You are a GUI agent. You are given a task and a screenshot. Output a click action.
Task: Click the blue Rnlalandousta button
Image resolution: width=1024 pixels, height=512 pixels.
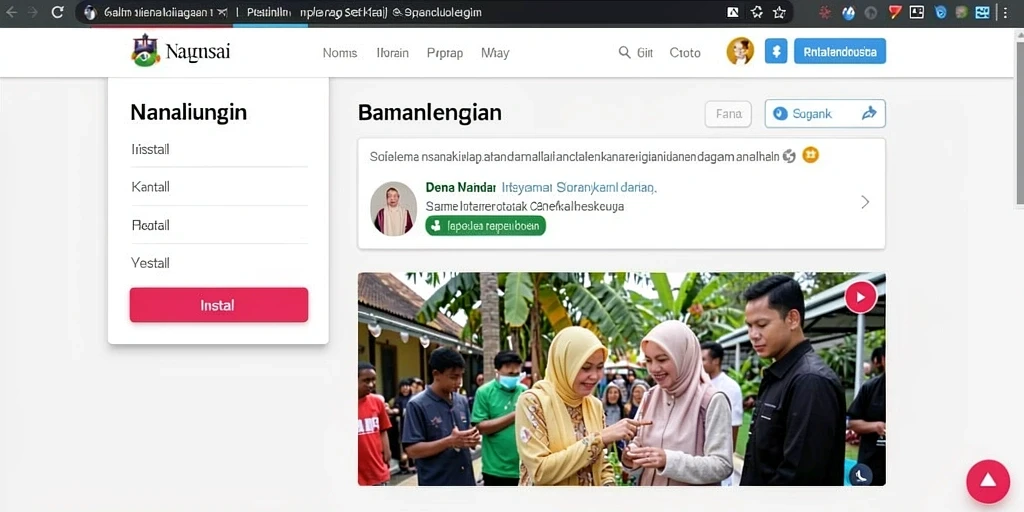tap(840, 51)
